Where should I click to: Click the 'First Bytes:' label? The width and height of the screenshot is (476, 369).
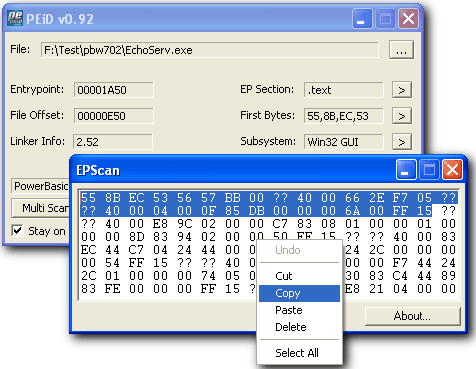tap(268, 115)
